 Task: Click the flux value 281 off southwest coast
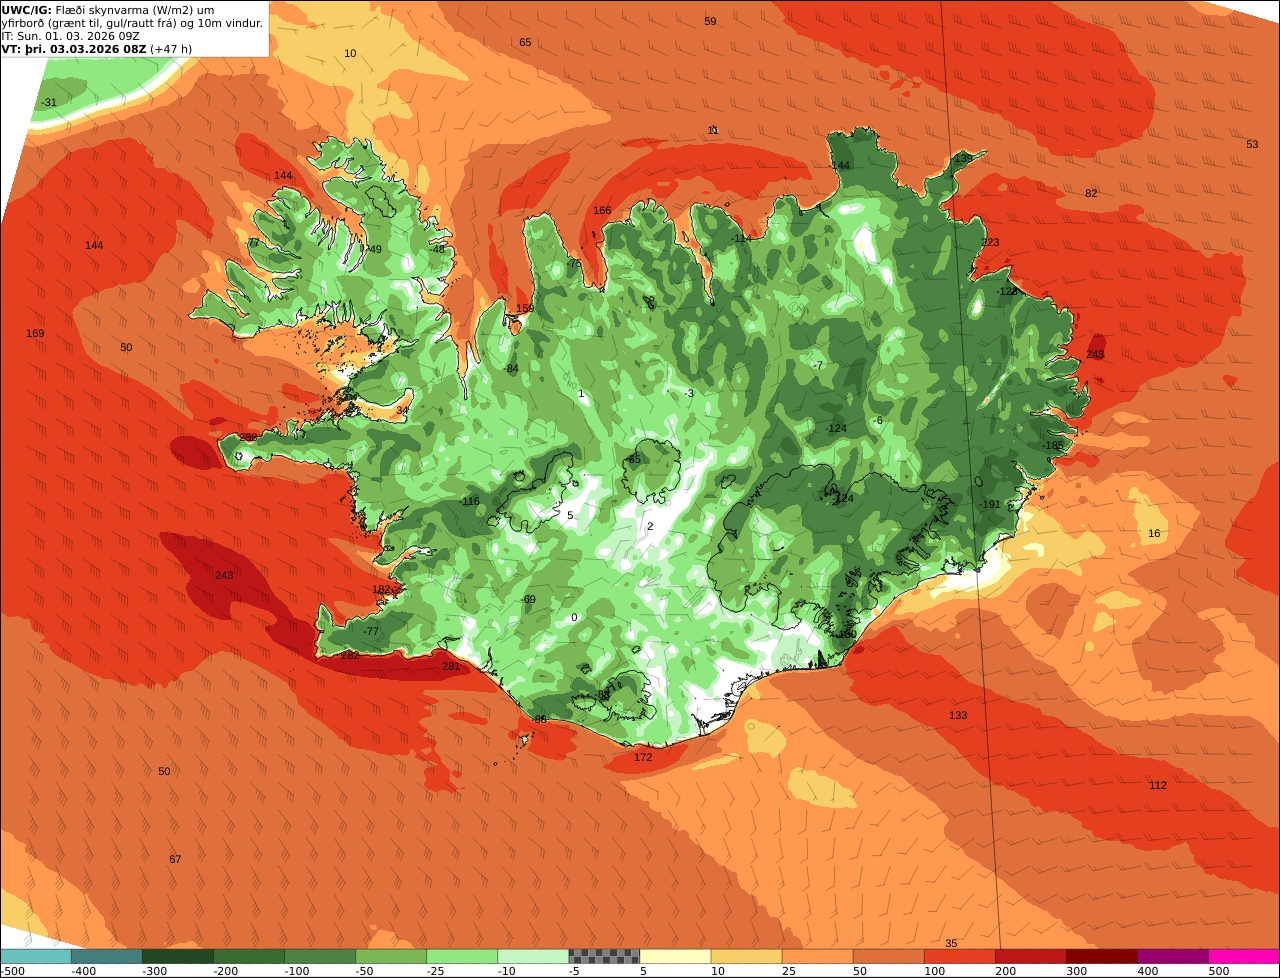coord(451,666)
